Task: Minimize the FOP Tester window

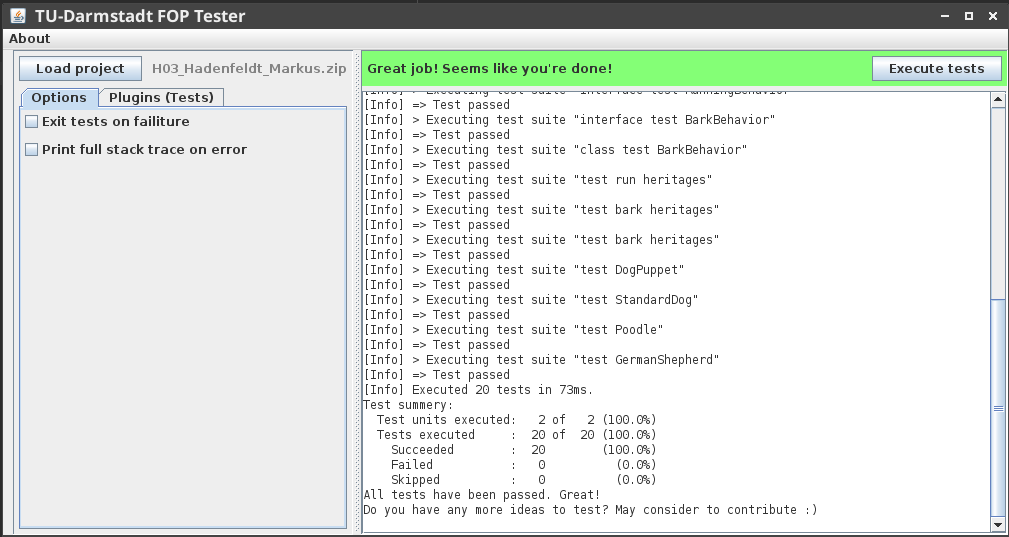Action: click(x=945, y=16)
